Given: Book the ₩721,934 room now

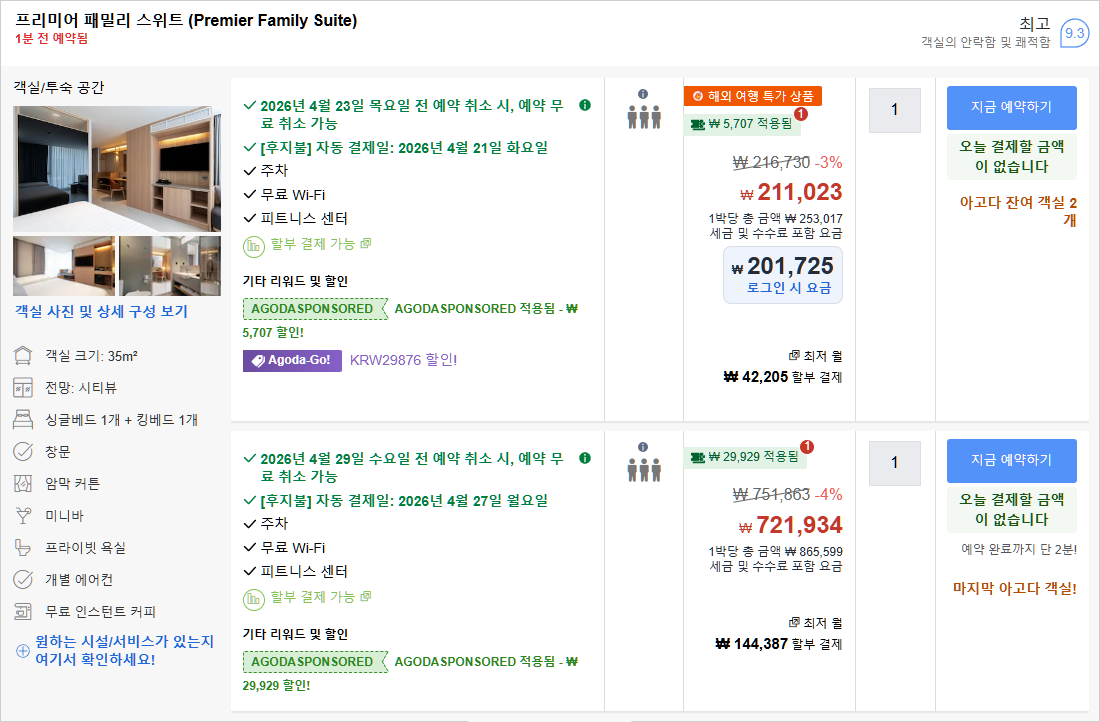Looking at the screenshot, I should pos(1011,460).
